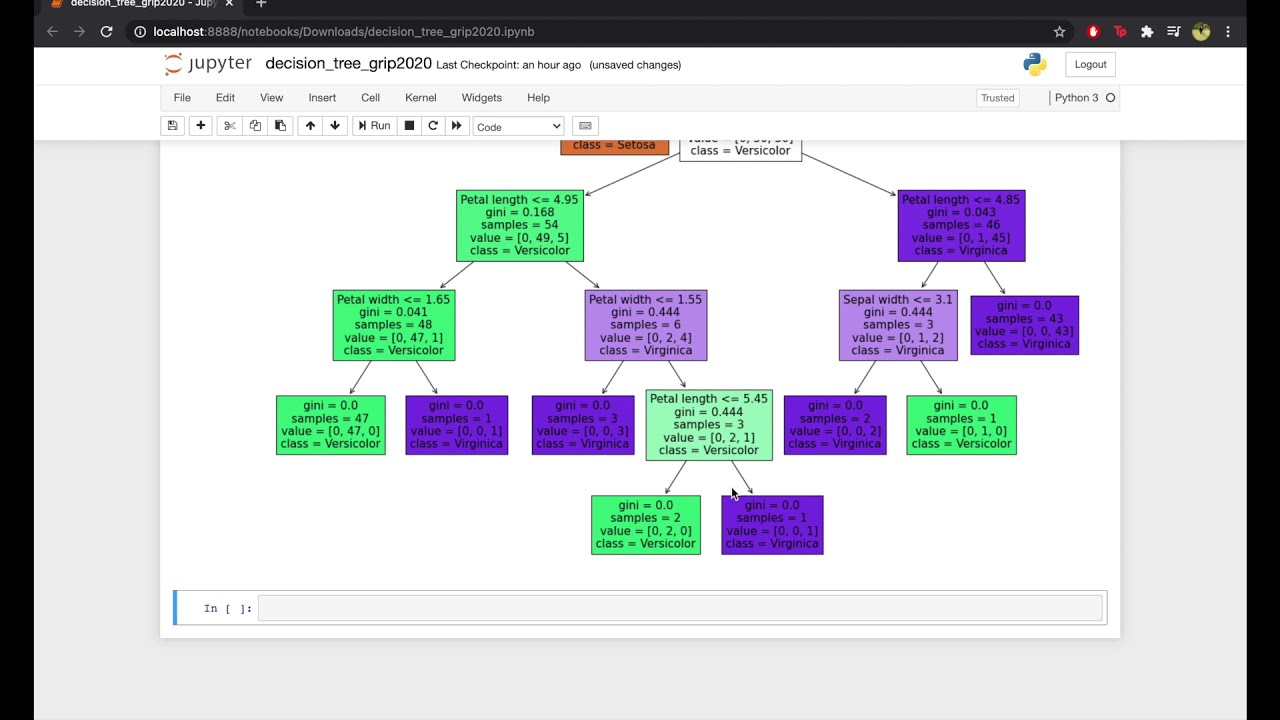Click the kernel idle circle indicator
Screen dimensions: 1280x720
1110,98
